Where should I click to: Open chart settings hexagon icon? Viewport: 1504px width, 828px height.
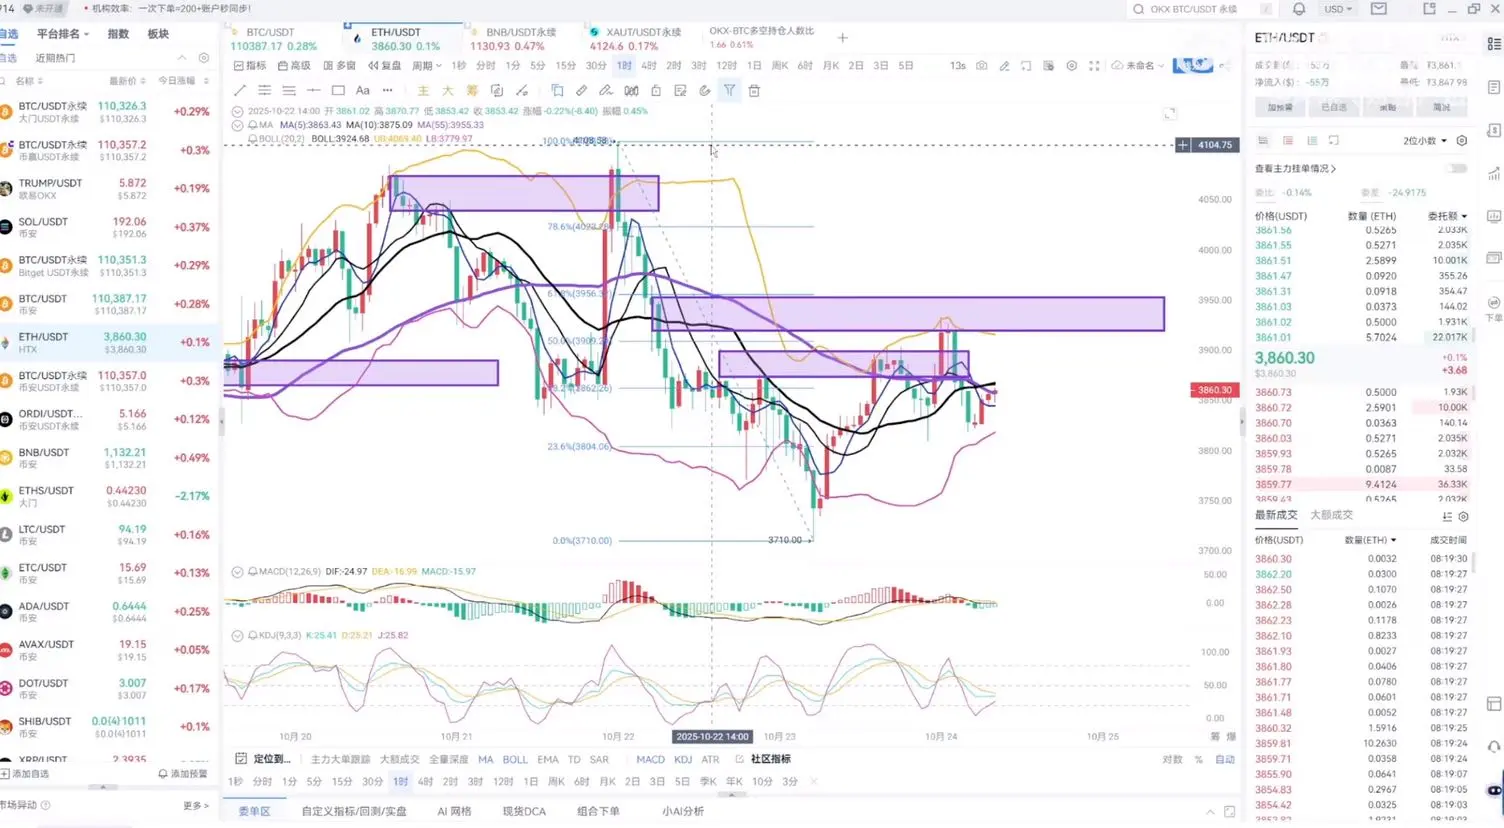[x=1071, y=66]
